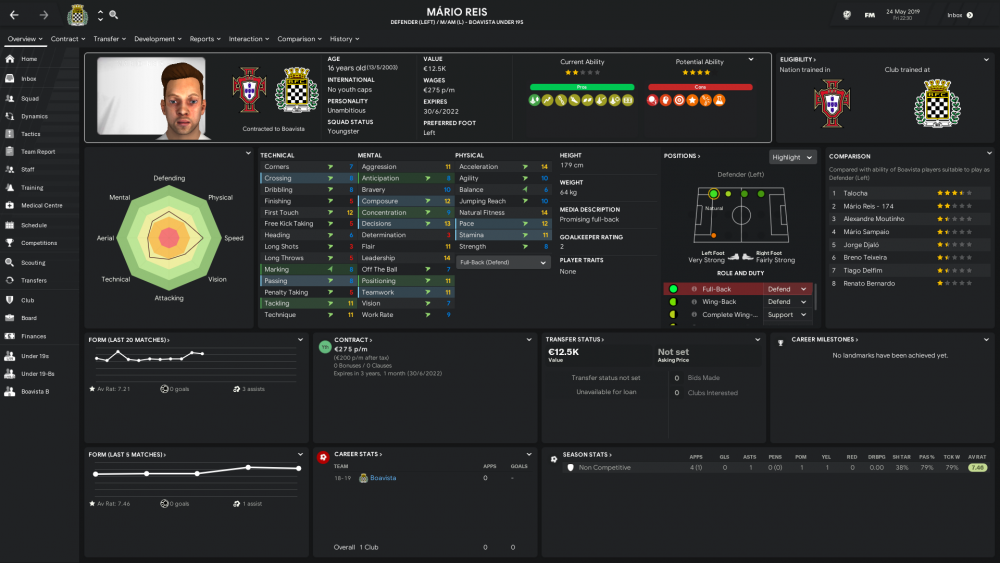The width and height of the screenshot is (1000, 563).
Task: Open the Positions heading link
Action: coord(682,156)
